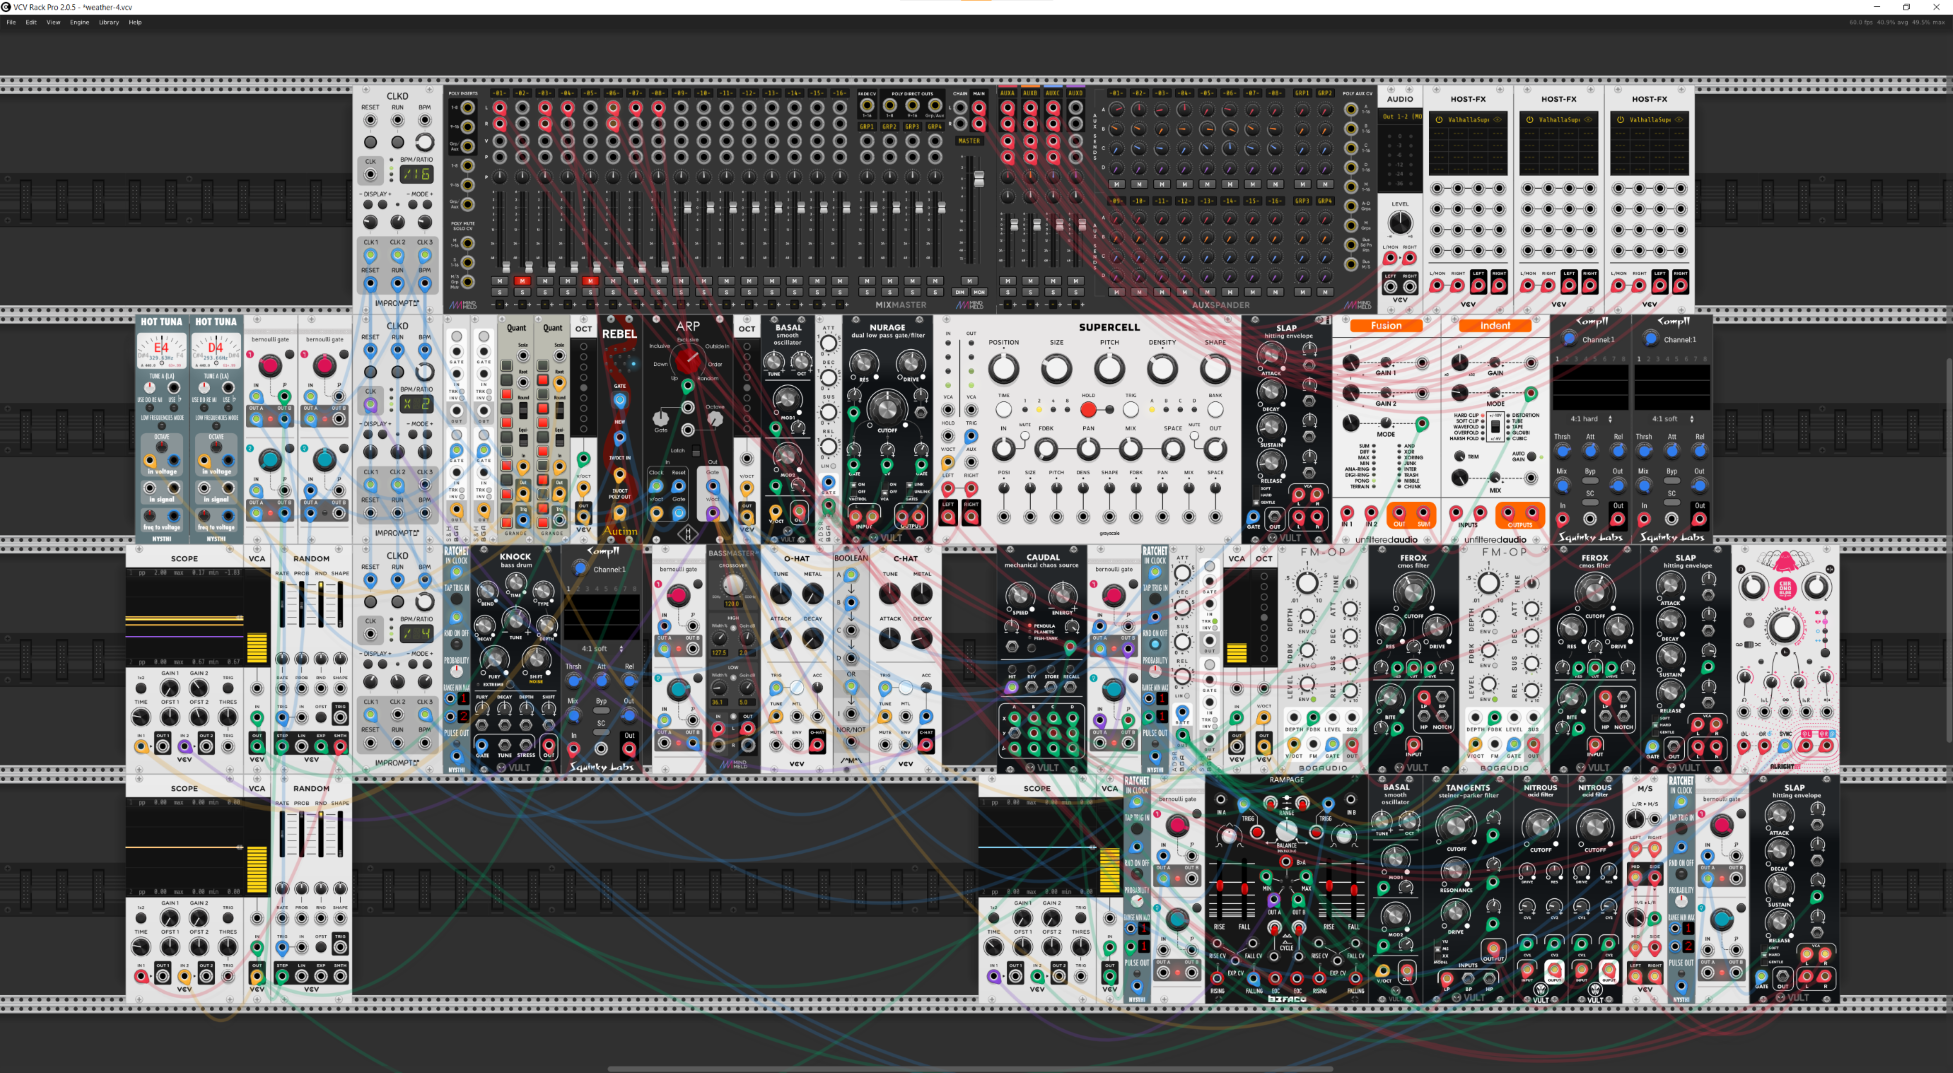This screenshot has width=1953, height=1073.
Task: Click MixMaster channel 09 fader handle
Action: coord(688,207)
